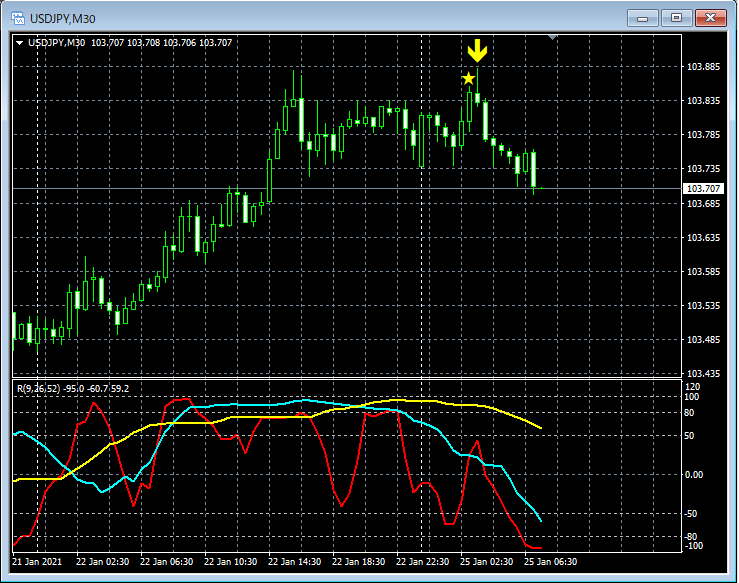This screenshot has width=739, height=583.
Task: Click the 22 Jan 02:30 time label
Action: [102, 562]
